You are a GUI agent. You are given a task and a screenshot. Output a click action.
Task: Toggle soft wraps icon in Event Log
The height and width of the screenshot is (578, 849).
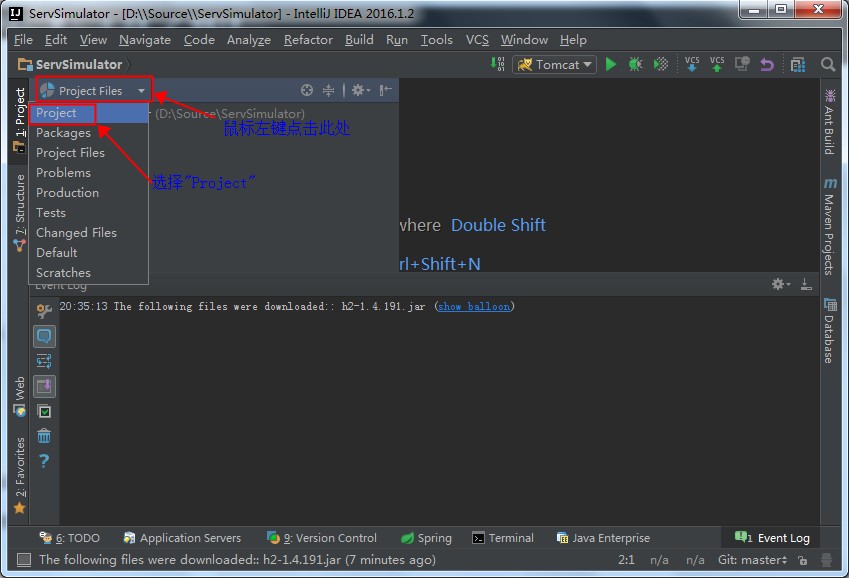44,361
